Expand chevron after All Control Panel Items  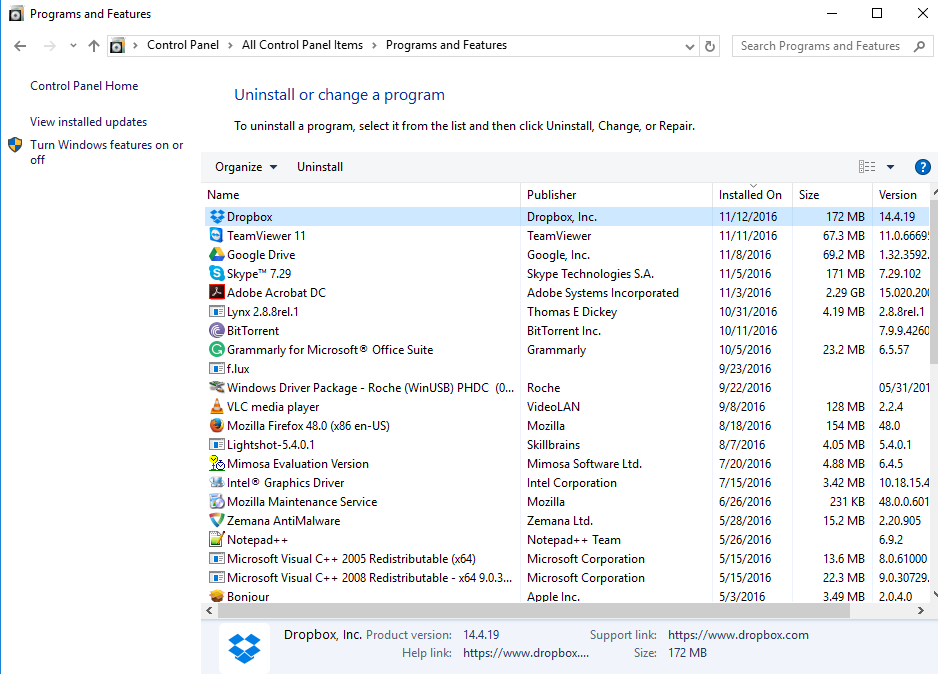tap(374, 45)
